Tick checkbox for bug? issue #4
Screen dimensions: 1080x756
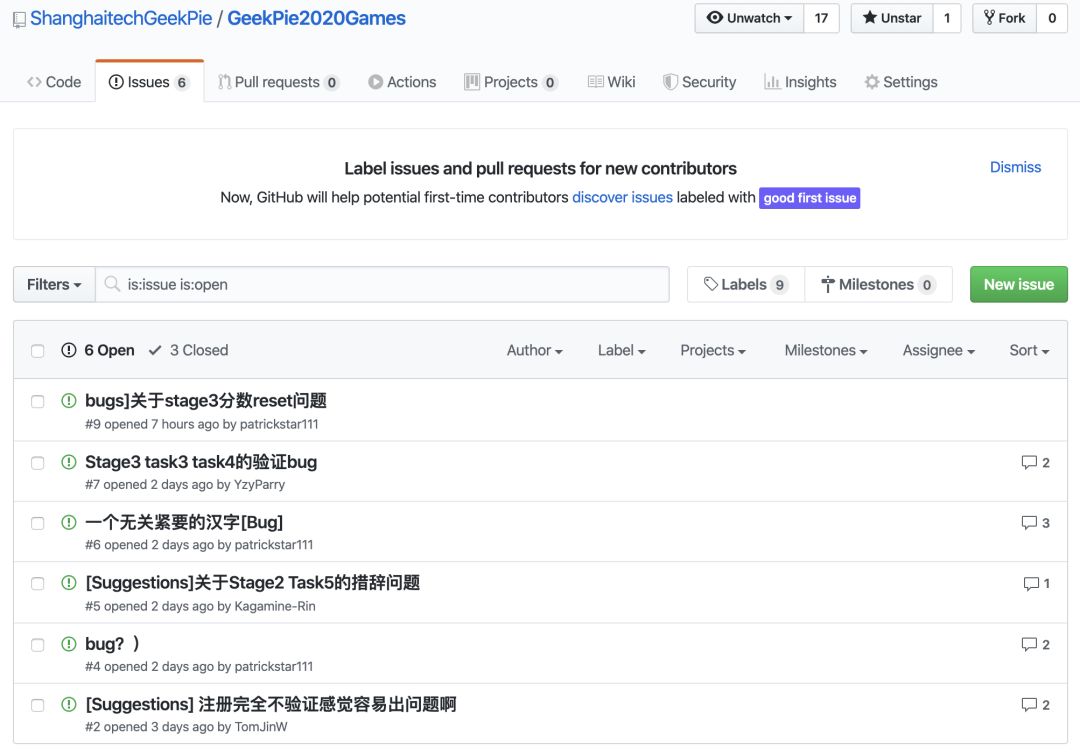click(x=38, y=645)
